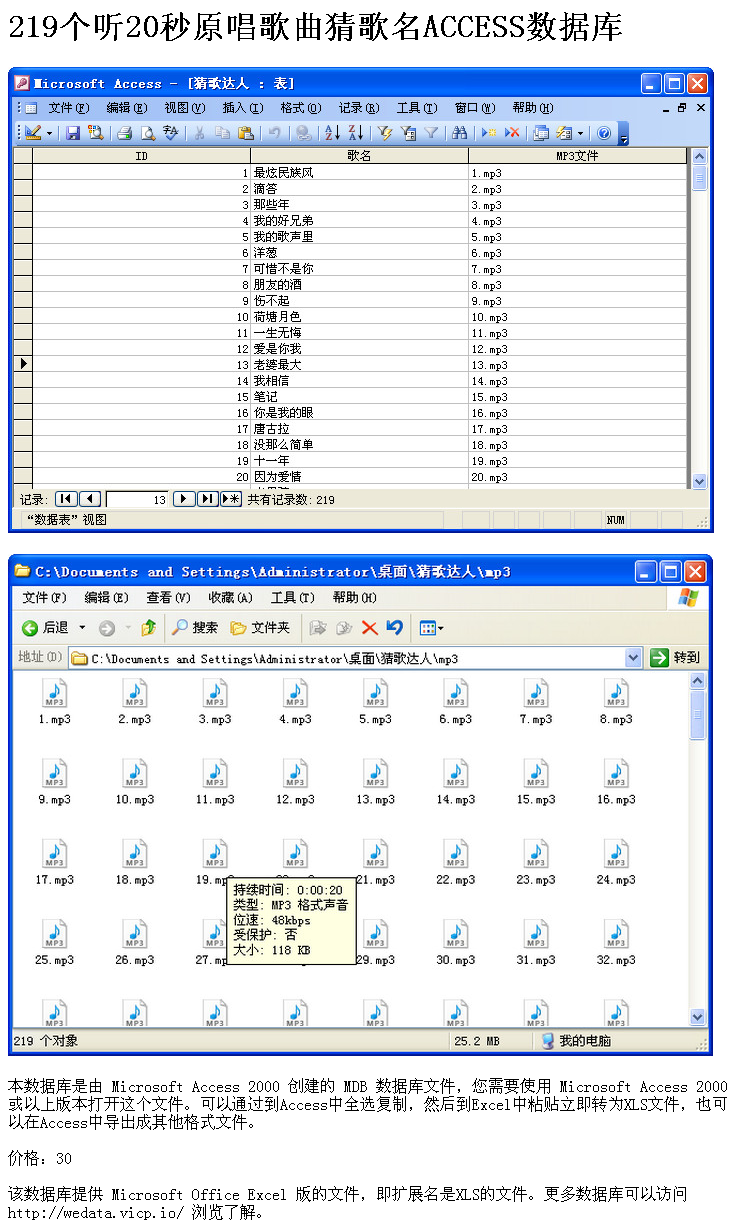Click the Print icon in Access toolbar

point(124,132)
